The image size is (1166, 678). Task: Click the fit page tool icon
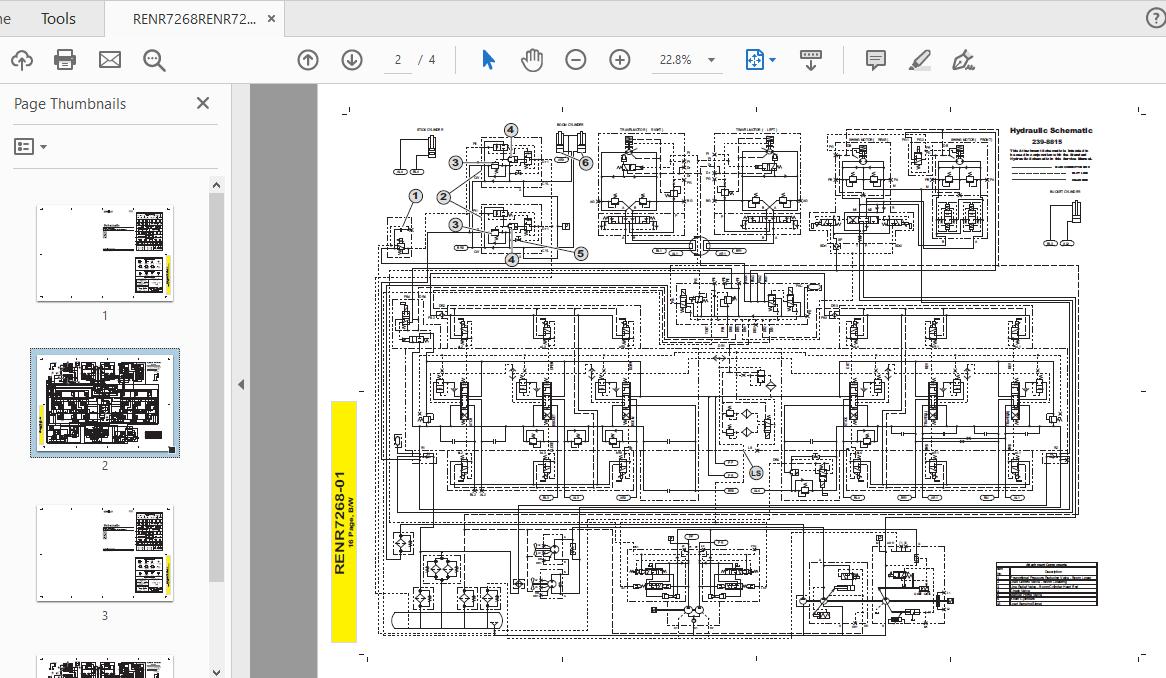tap(754, 60)
